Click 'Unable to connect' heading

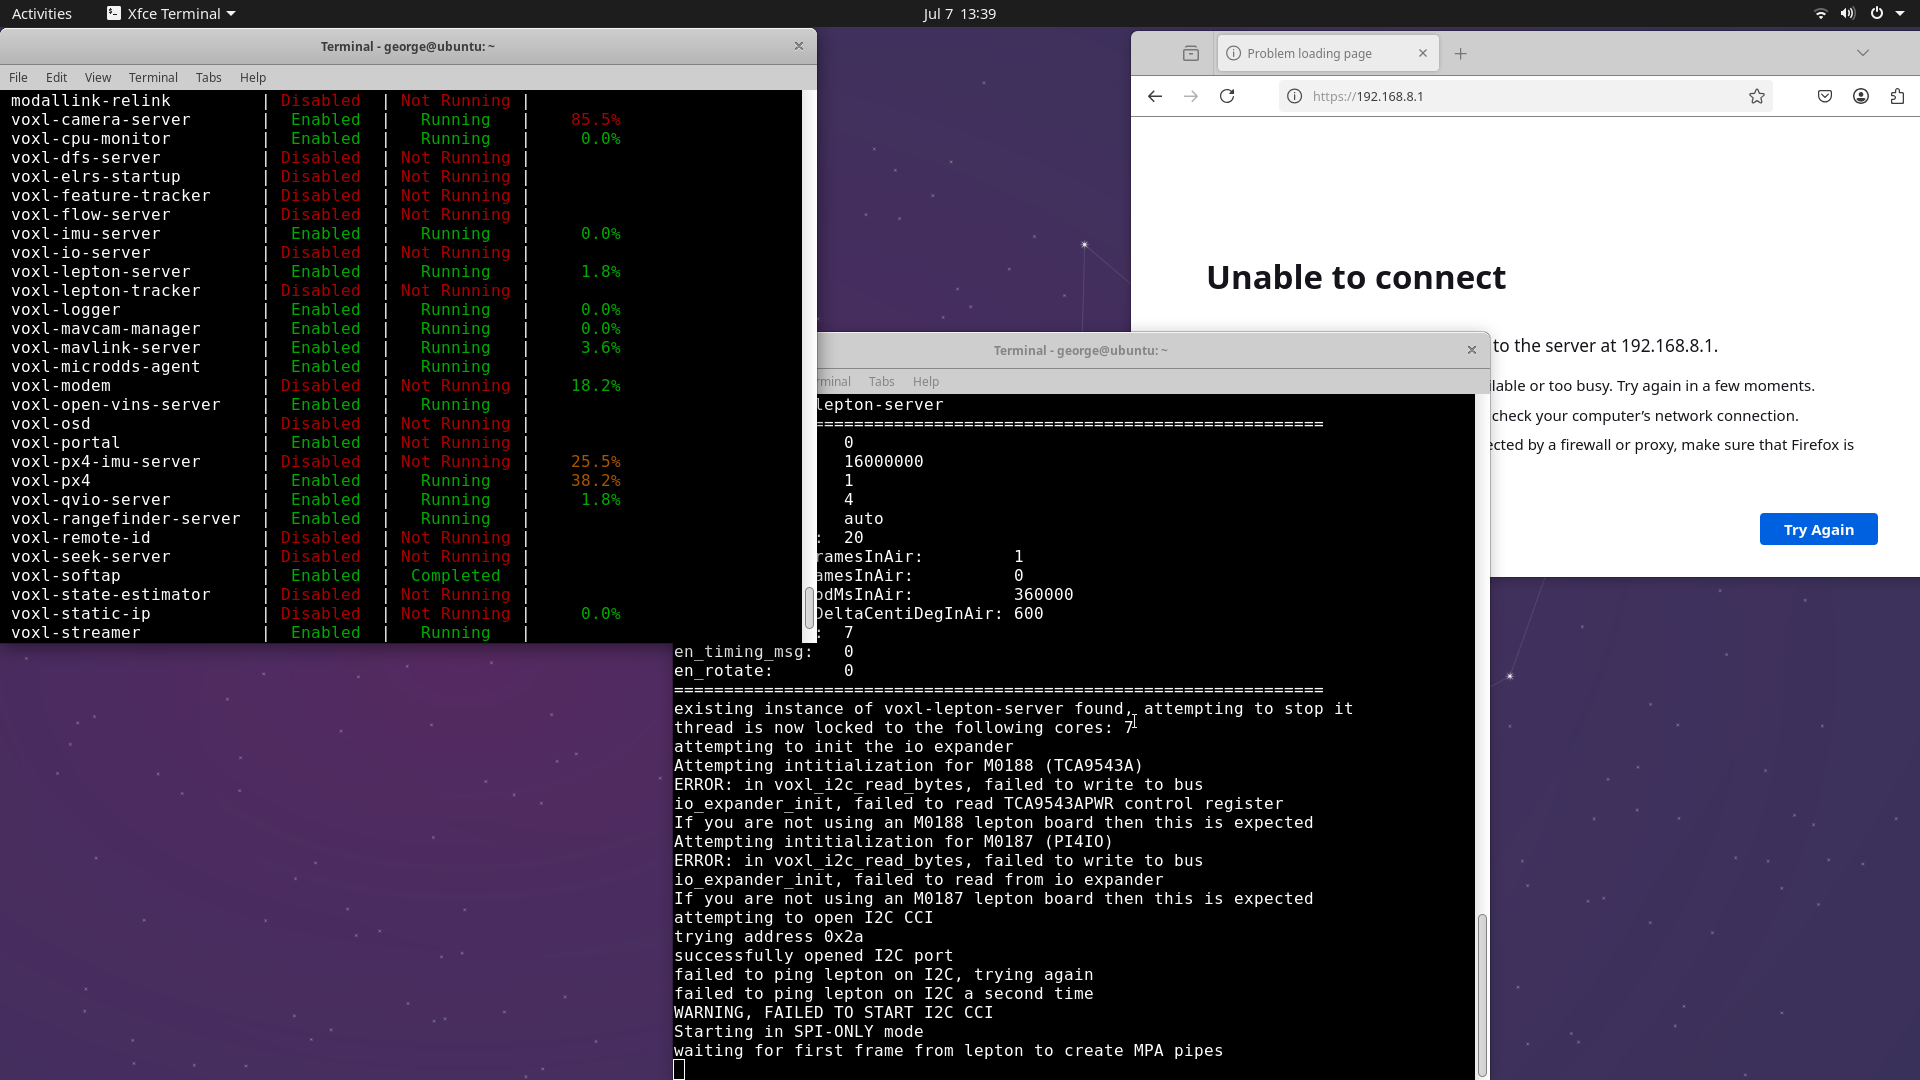(1355, 277)
